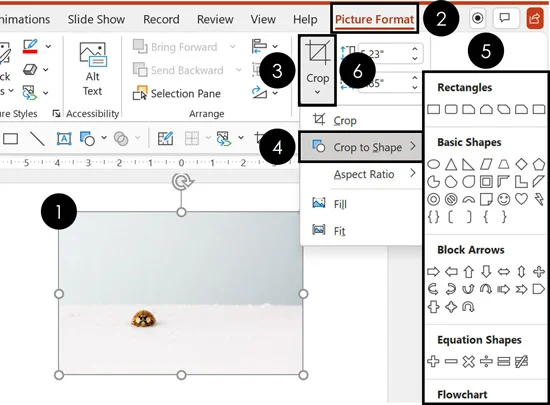Screen dimensions: 550x405
Task: Toggle the Record button circle
Action: point(477,18)
